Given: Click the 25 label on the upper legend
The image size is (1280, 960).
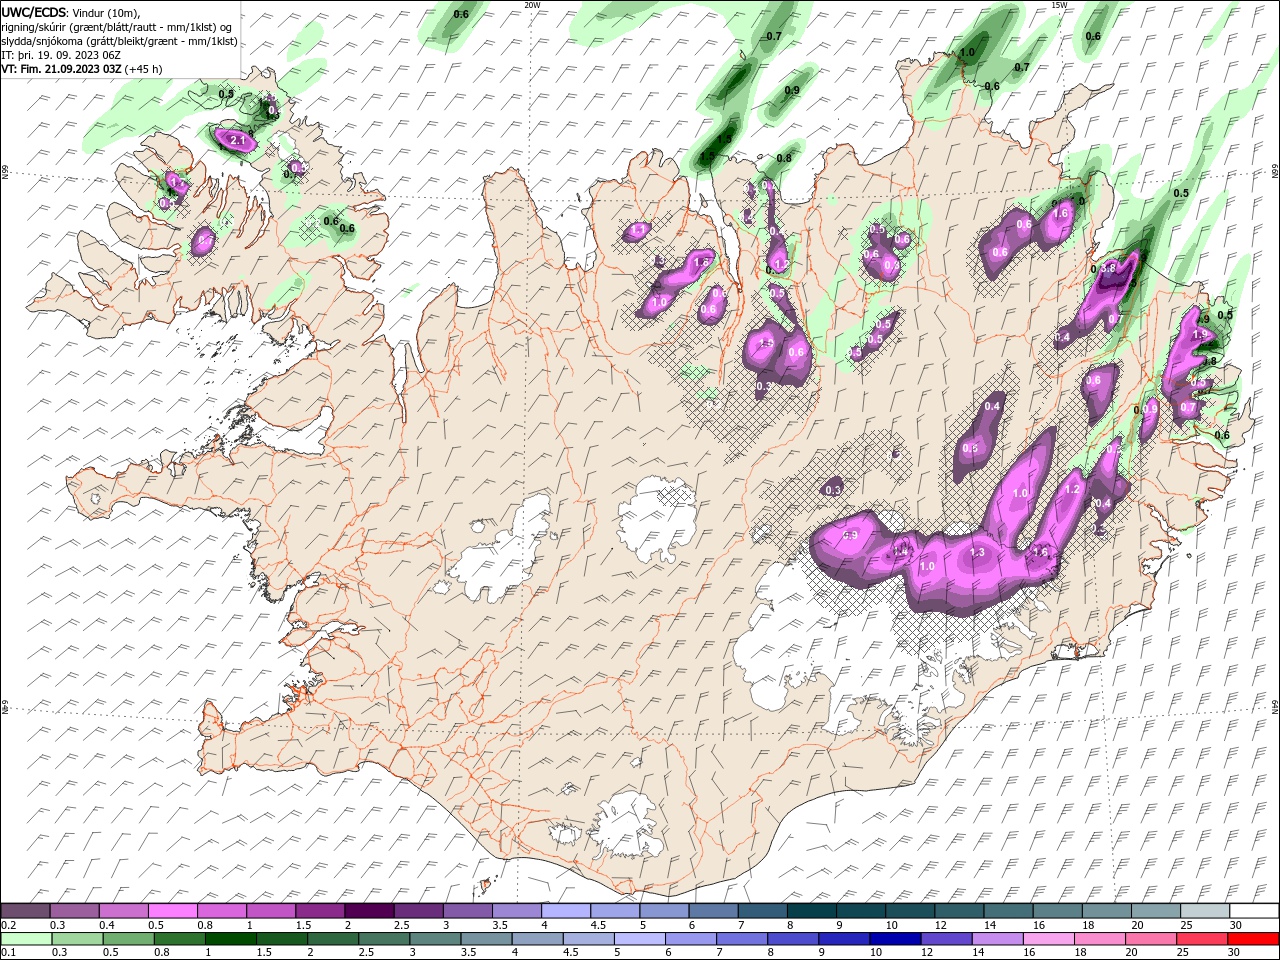Looking at the screenshot, I should [1187, 925].
